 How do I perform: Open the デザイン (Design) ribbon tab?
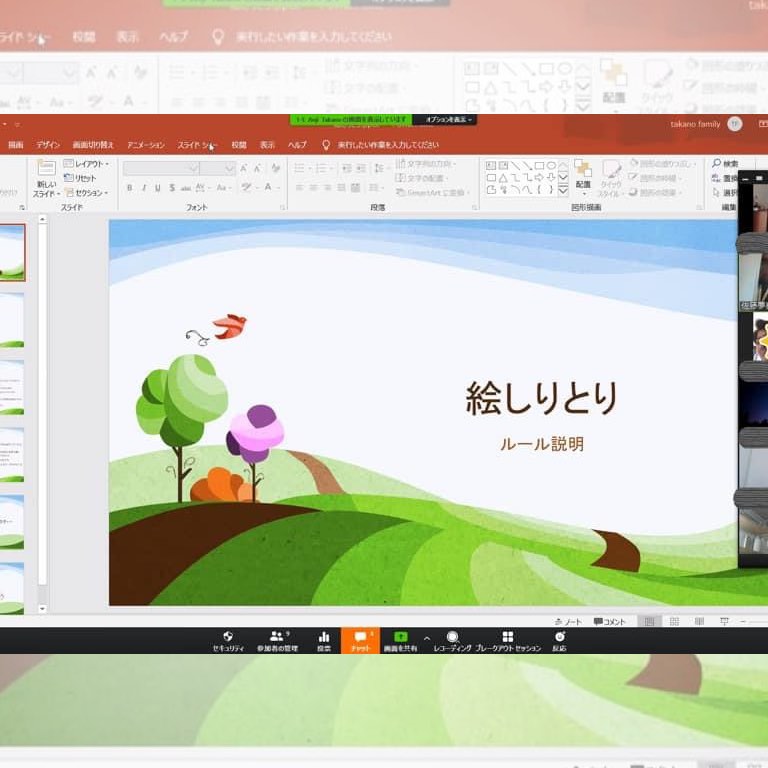coord(48,145)
